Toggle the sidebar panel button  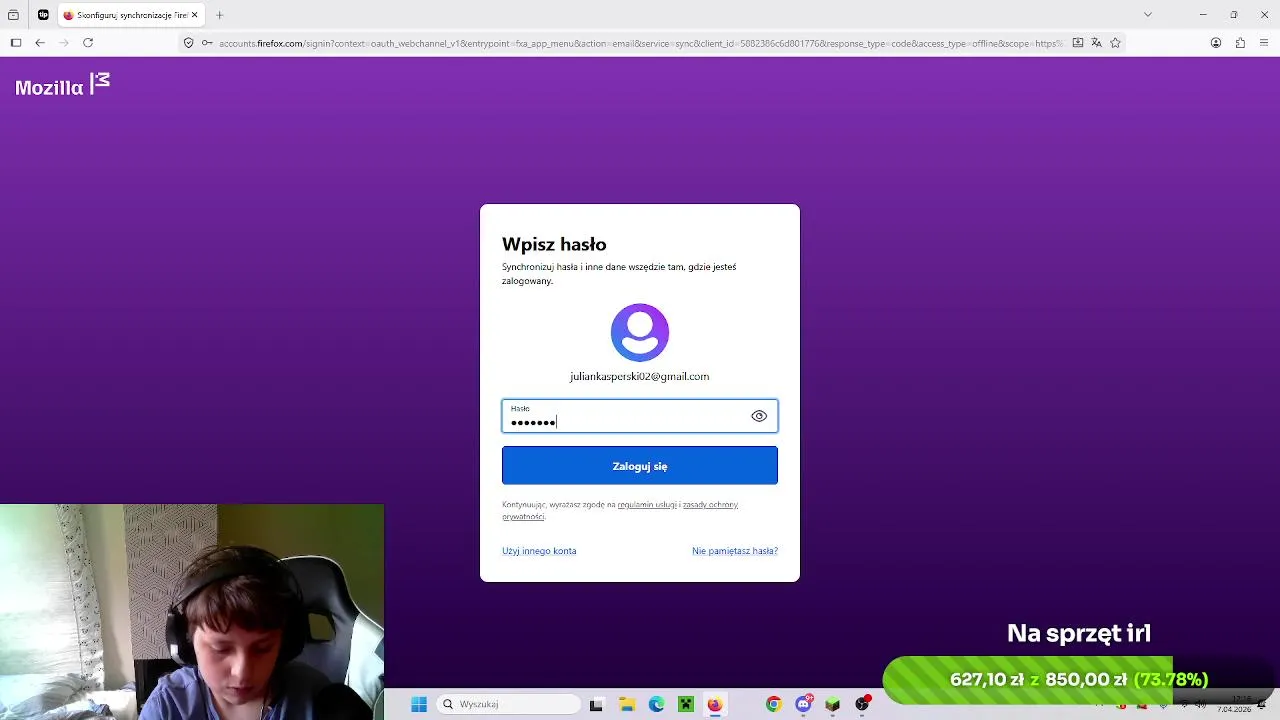tap(16, 43)
